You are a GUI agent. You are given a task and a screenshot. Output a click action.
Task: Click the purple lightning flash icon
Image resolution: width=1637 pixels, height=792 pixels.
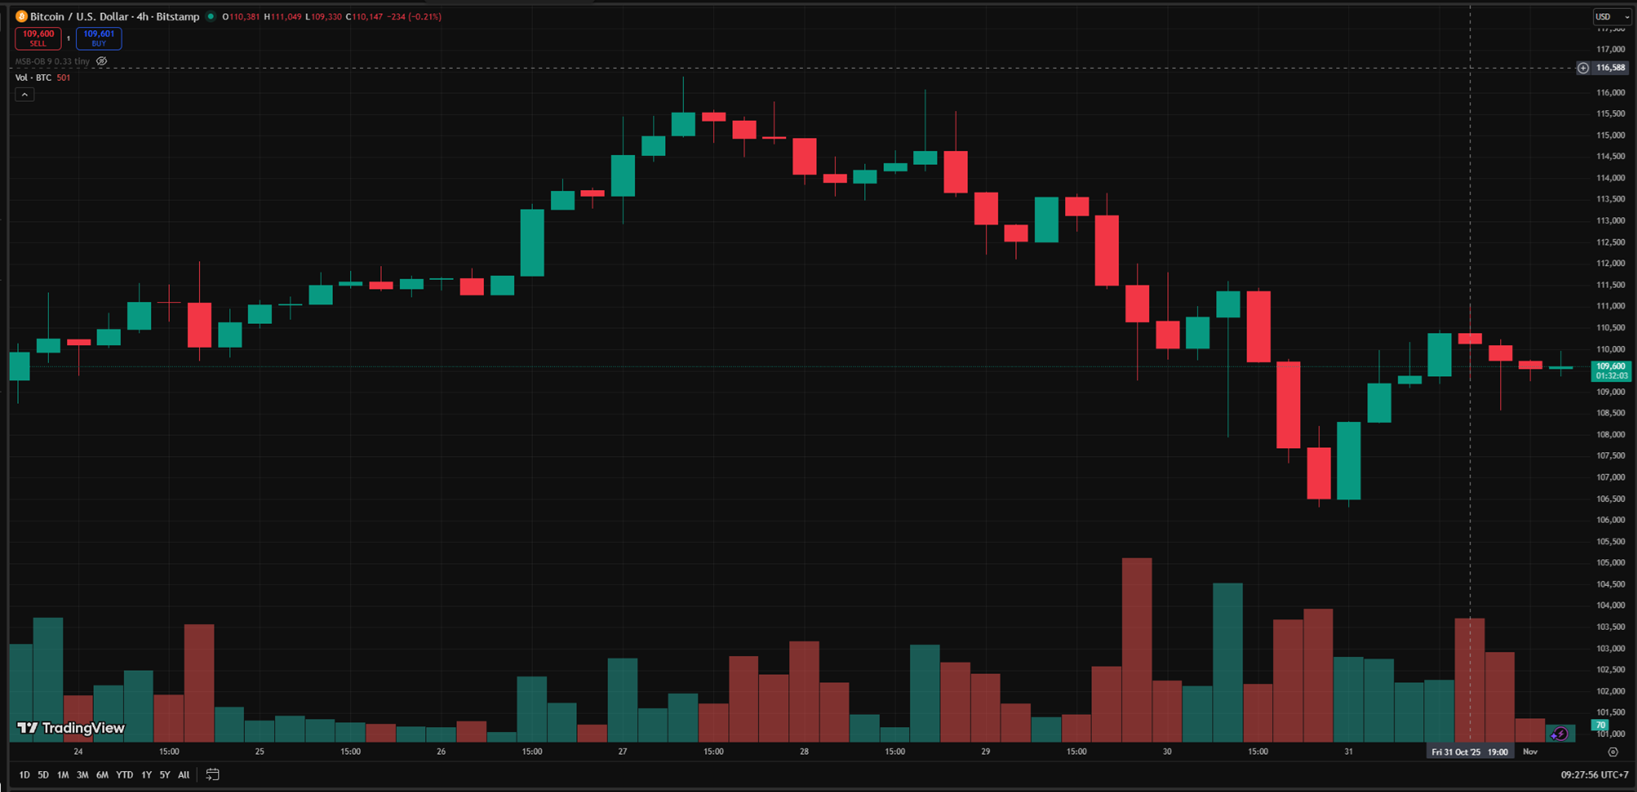(x=1558, y=734)
